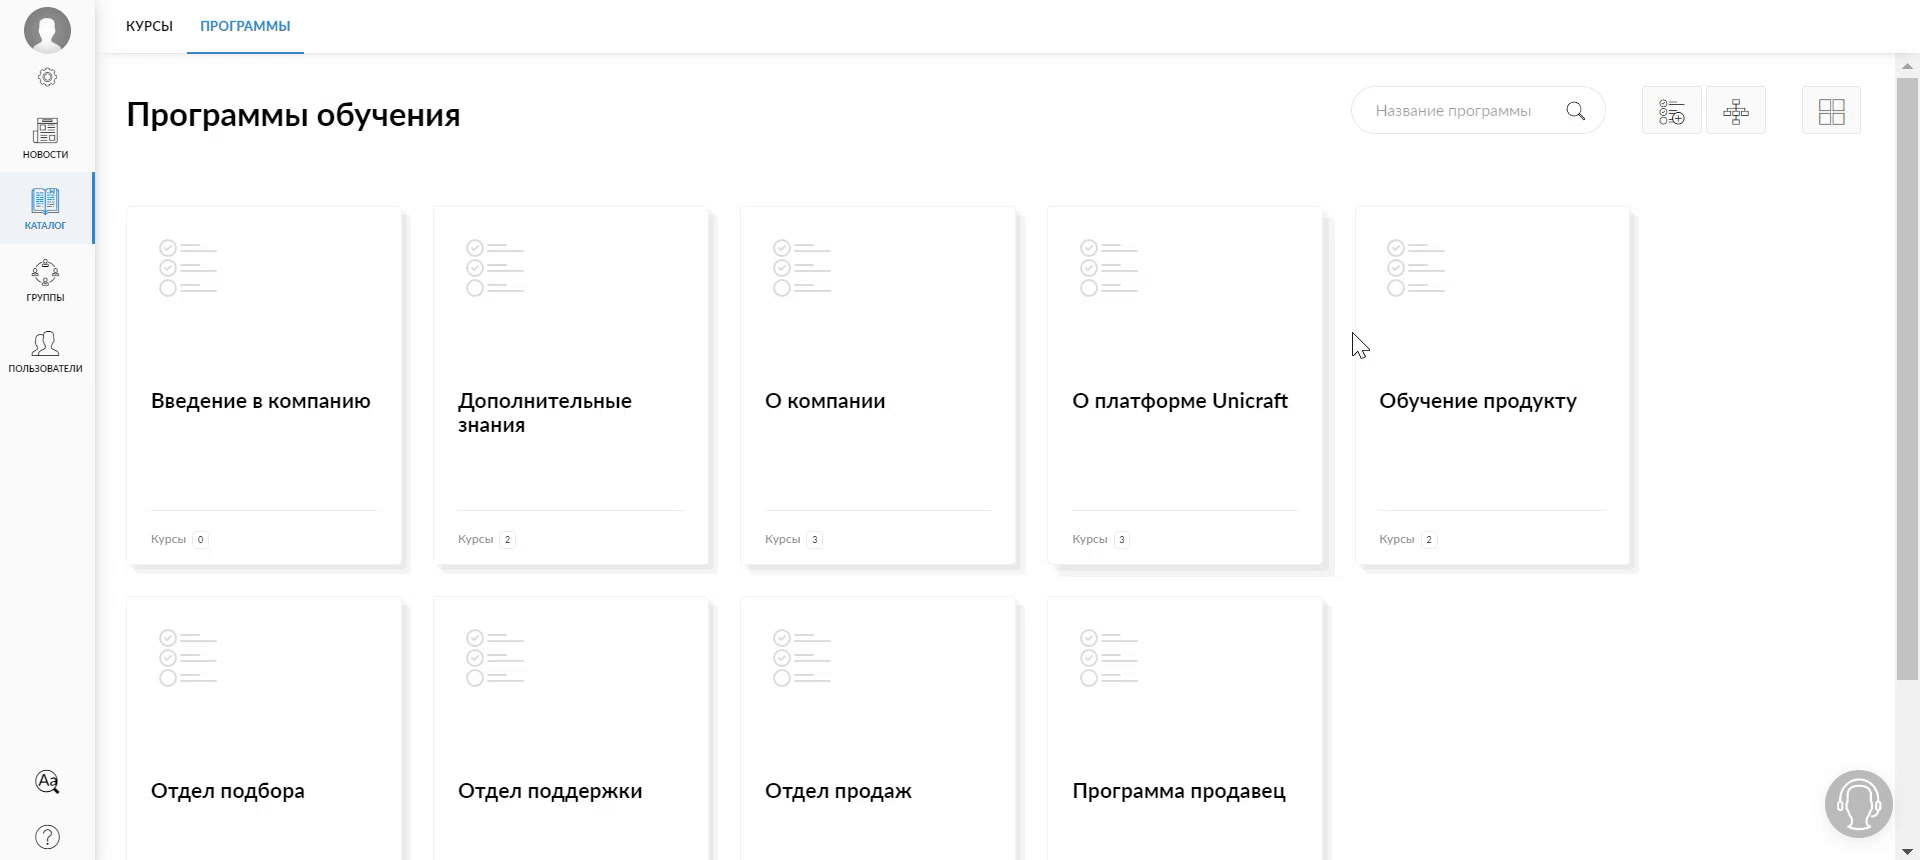Click the add program list icon
This screenshot has width=1920, height=860.
coord(1672,111)
